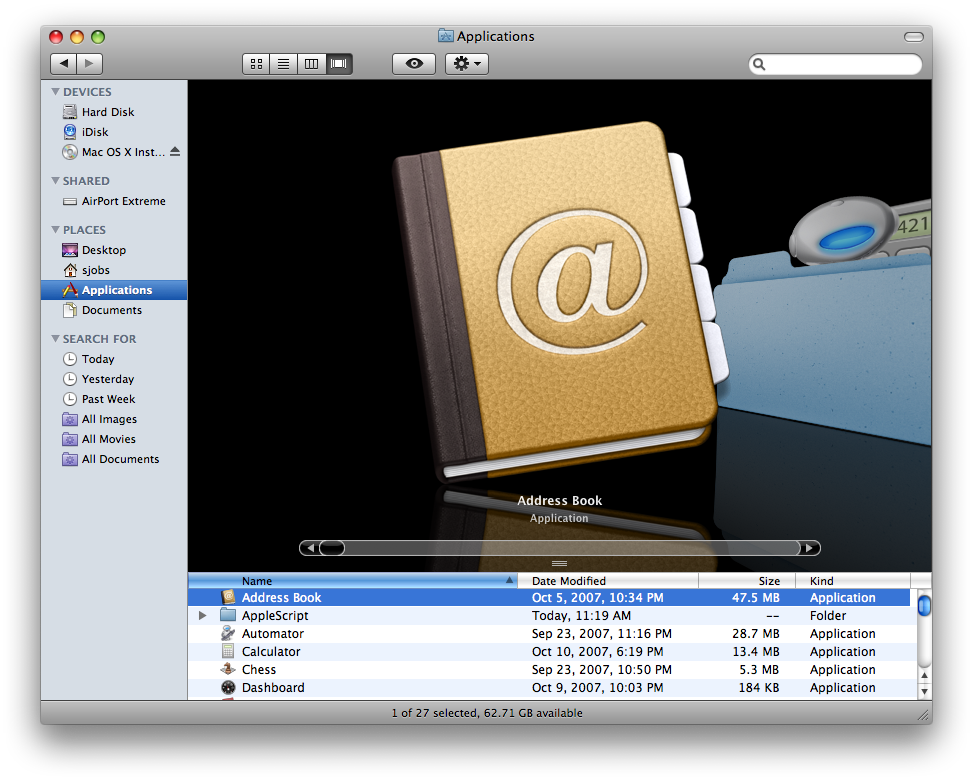Click the Cover Flow scroll right arrow

click(x=809, y=548)
